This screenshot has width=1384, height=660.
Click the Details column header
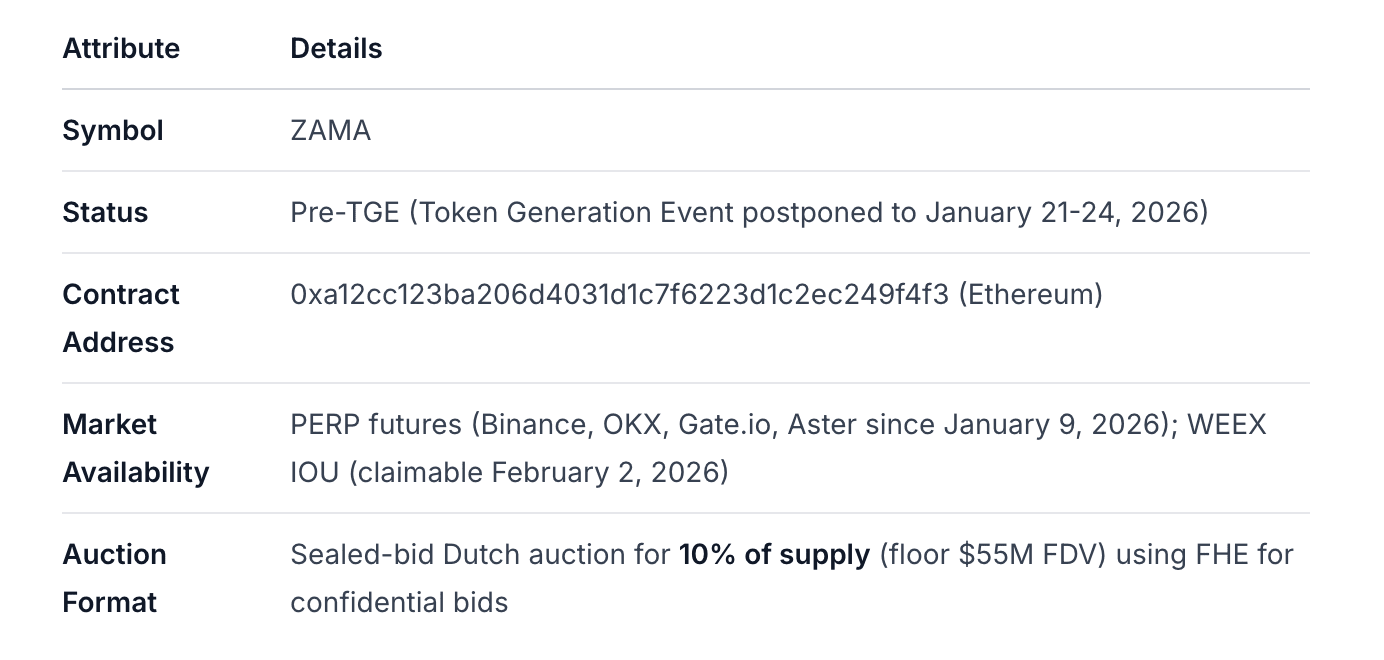pyautogui.click(x=336, y=48)
